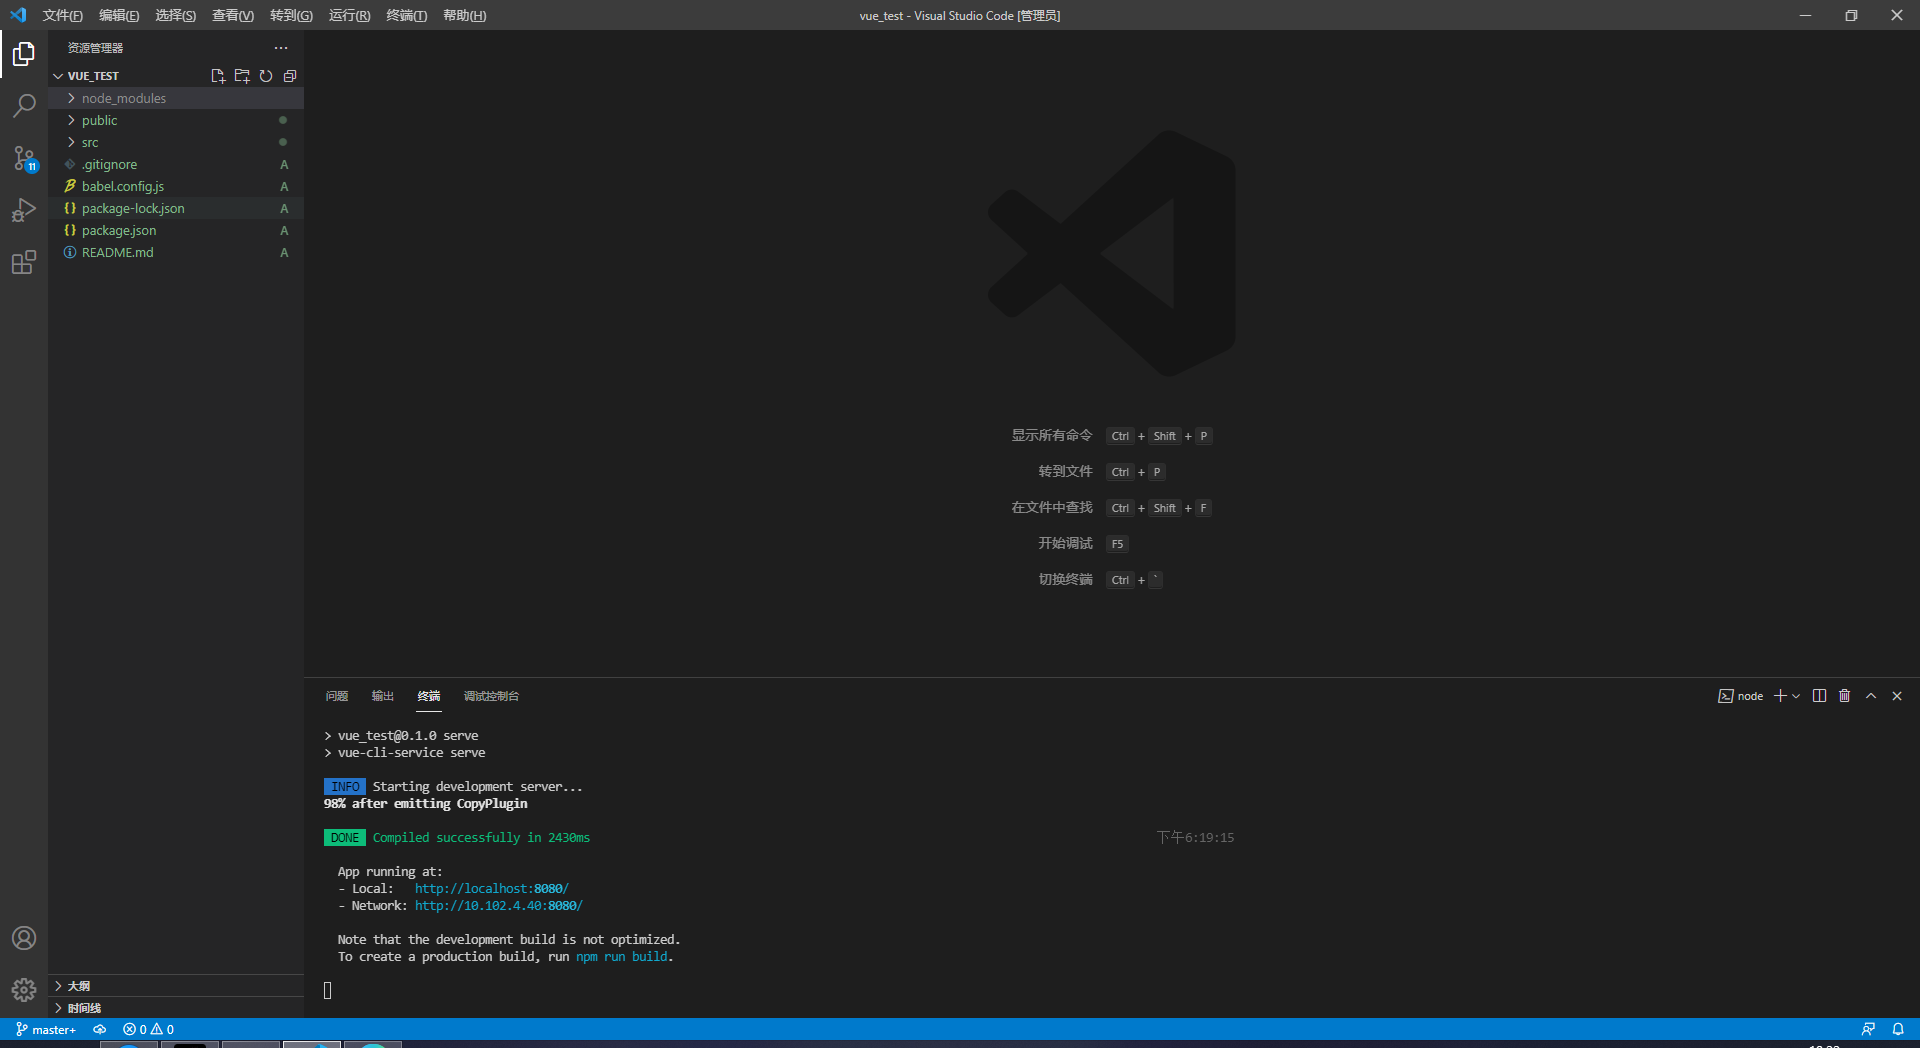Expand the 大纲 outline section
Image resolution: width=1920 pixels, height=1048 pixels.
click(x=176, y=986)
